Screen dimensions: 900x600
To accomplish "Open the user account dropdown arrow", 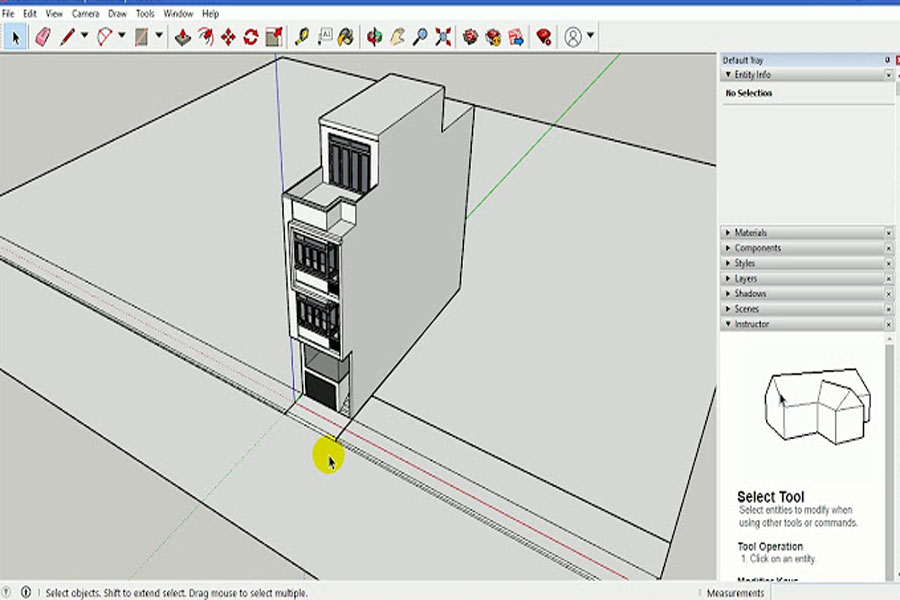I will click(x=590, y=36).
